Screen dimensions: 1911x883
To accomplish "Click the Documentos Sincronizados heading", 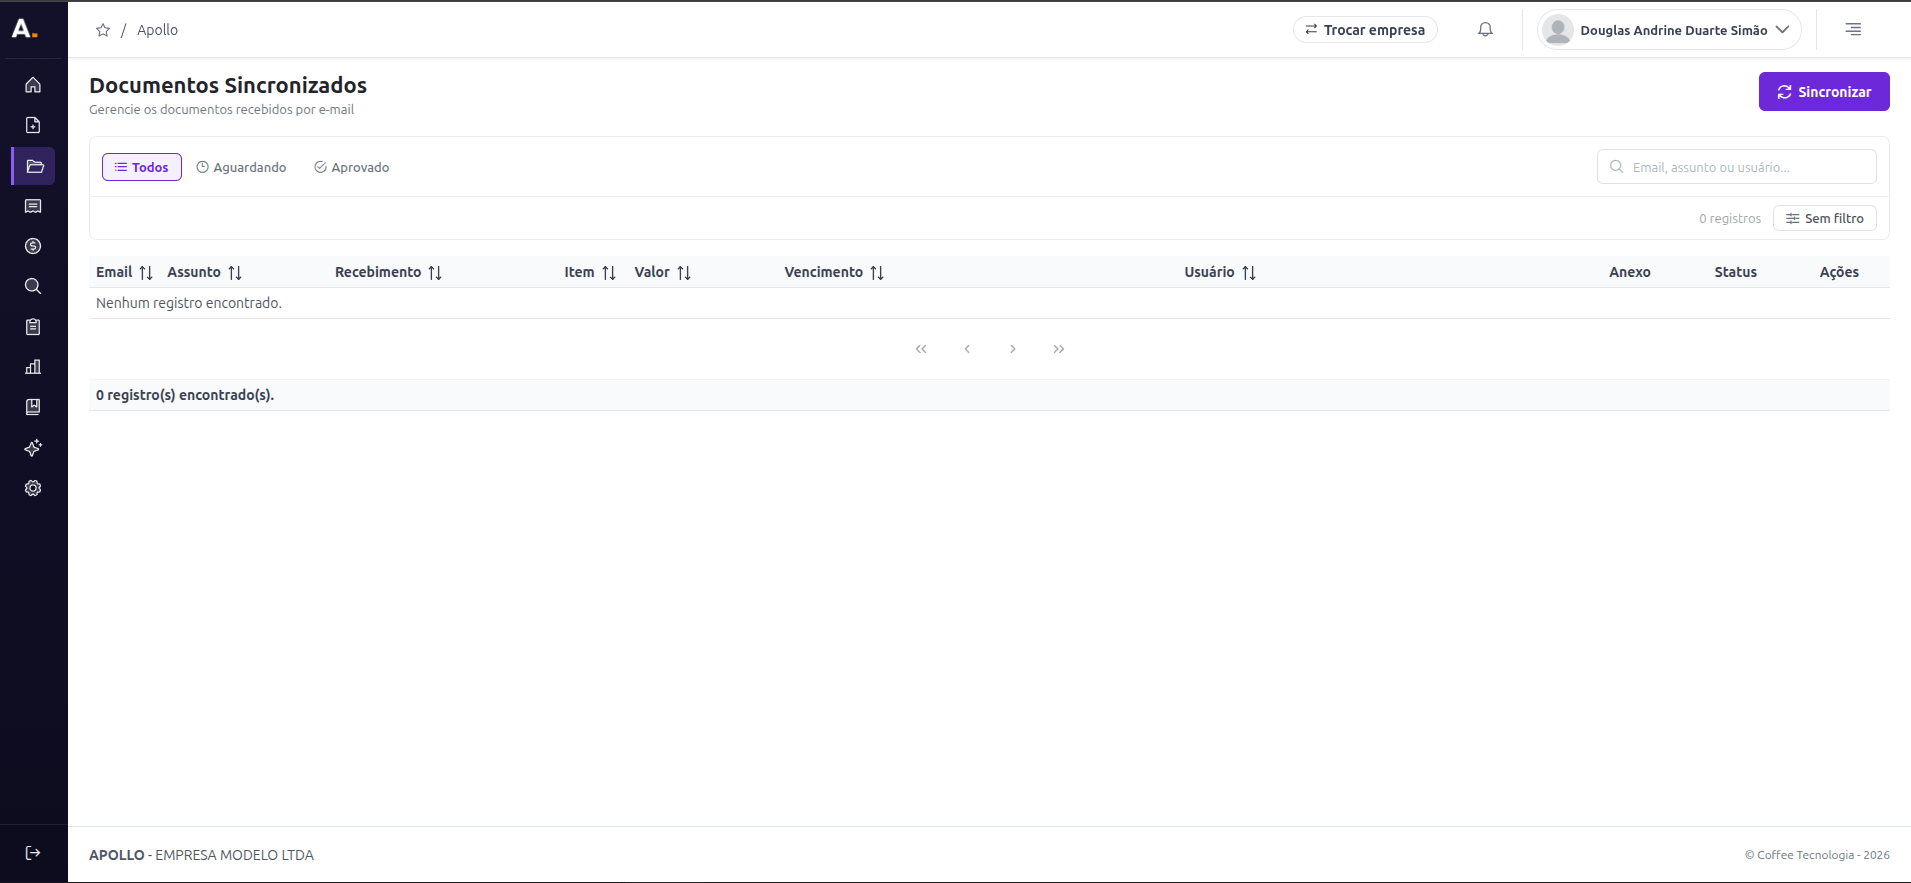I will pos(228,85).
